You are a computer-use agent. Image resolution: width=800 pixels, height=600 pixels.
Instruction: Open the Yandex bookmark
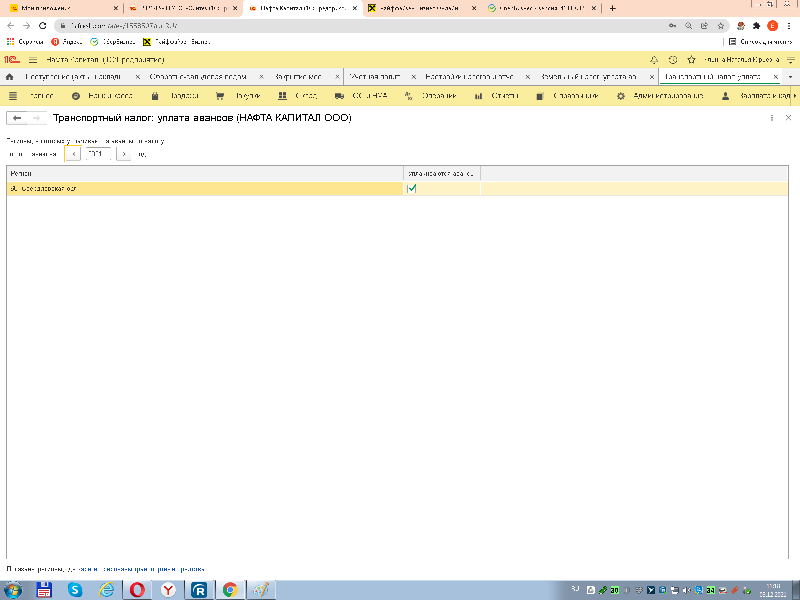coord(67,42)
